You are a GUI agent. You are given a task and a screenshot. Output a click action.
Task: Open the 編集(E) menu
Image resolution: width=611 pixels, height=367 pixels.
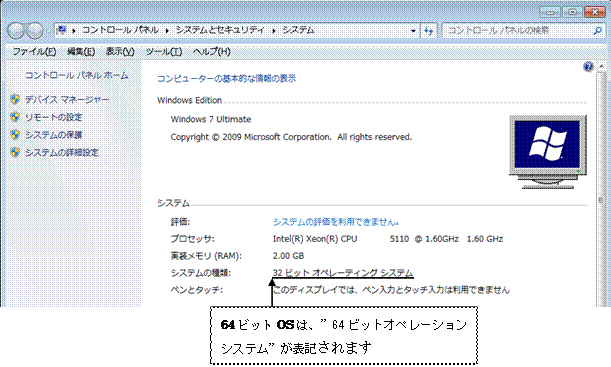(x=81, y=51)
